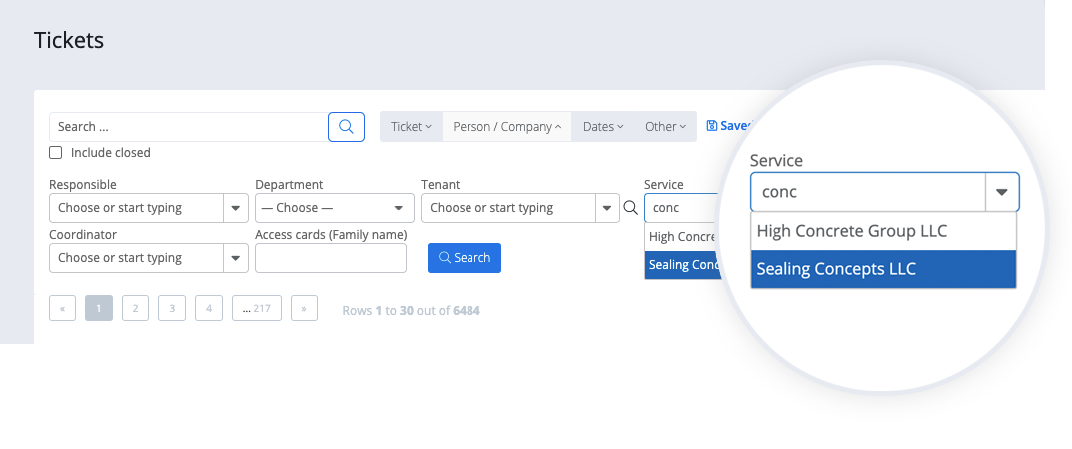Open the Responsible dropdown arrow
Image resolution: width=1072 pixels, height=449 pixels.
(x=236, y=208)
